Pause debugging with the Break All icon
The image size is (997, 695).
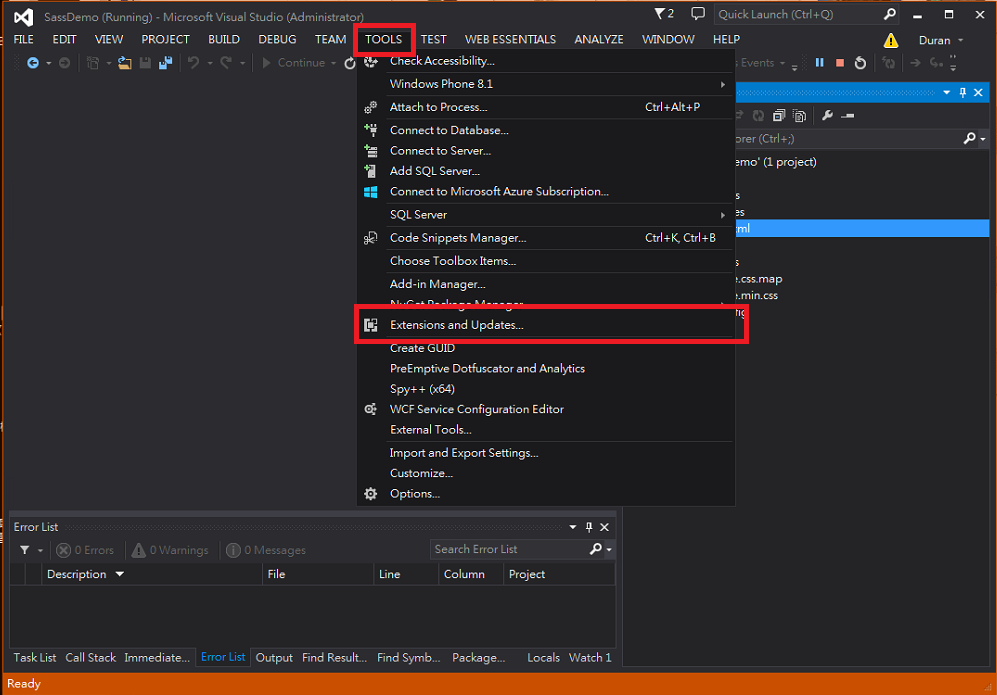820,62
